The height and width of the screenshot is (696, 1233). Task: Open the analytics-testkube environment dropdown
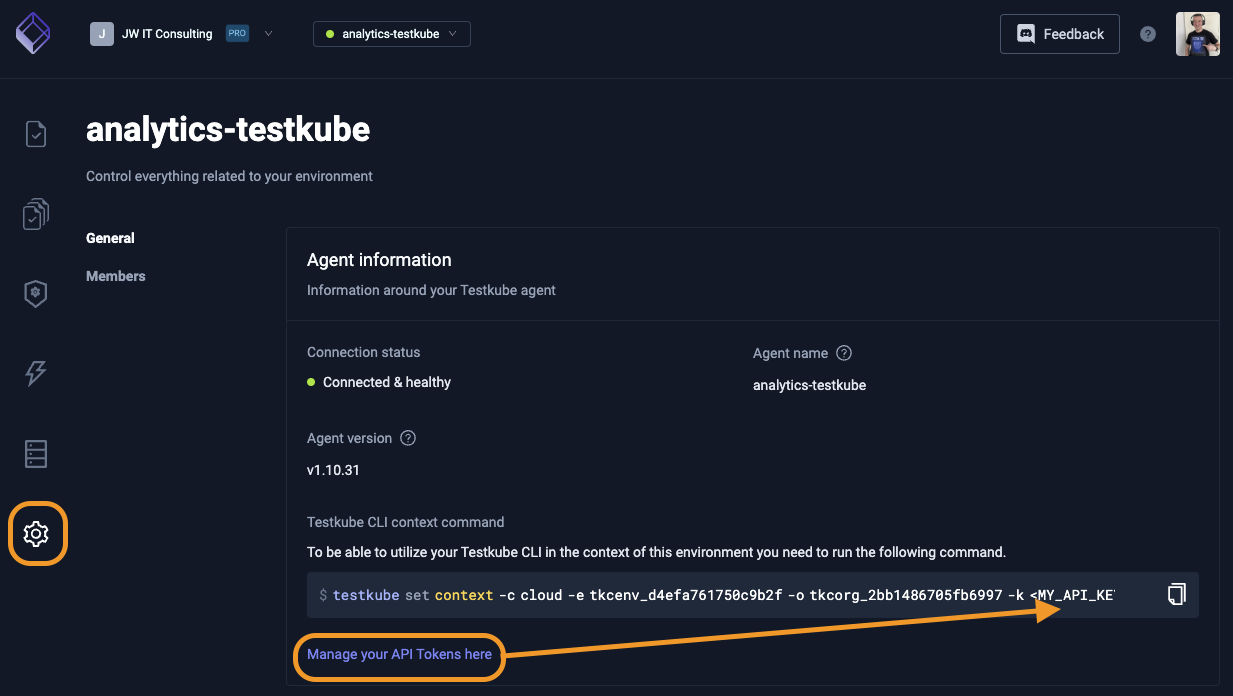[392, 34]
